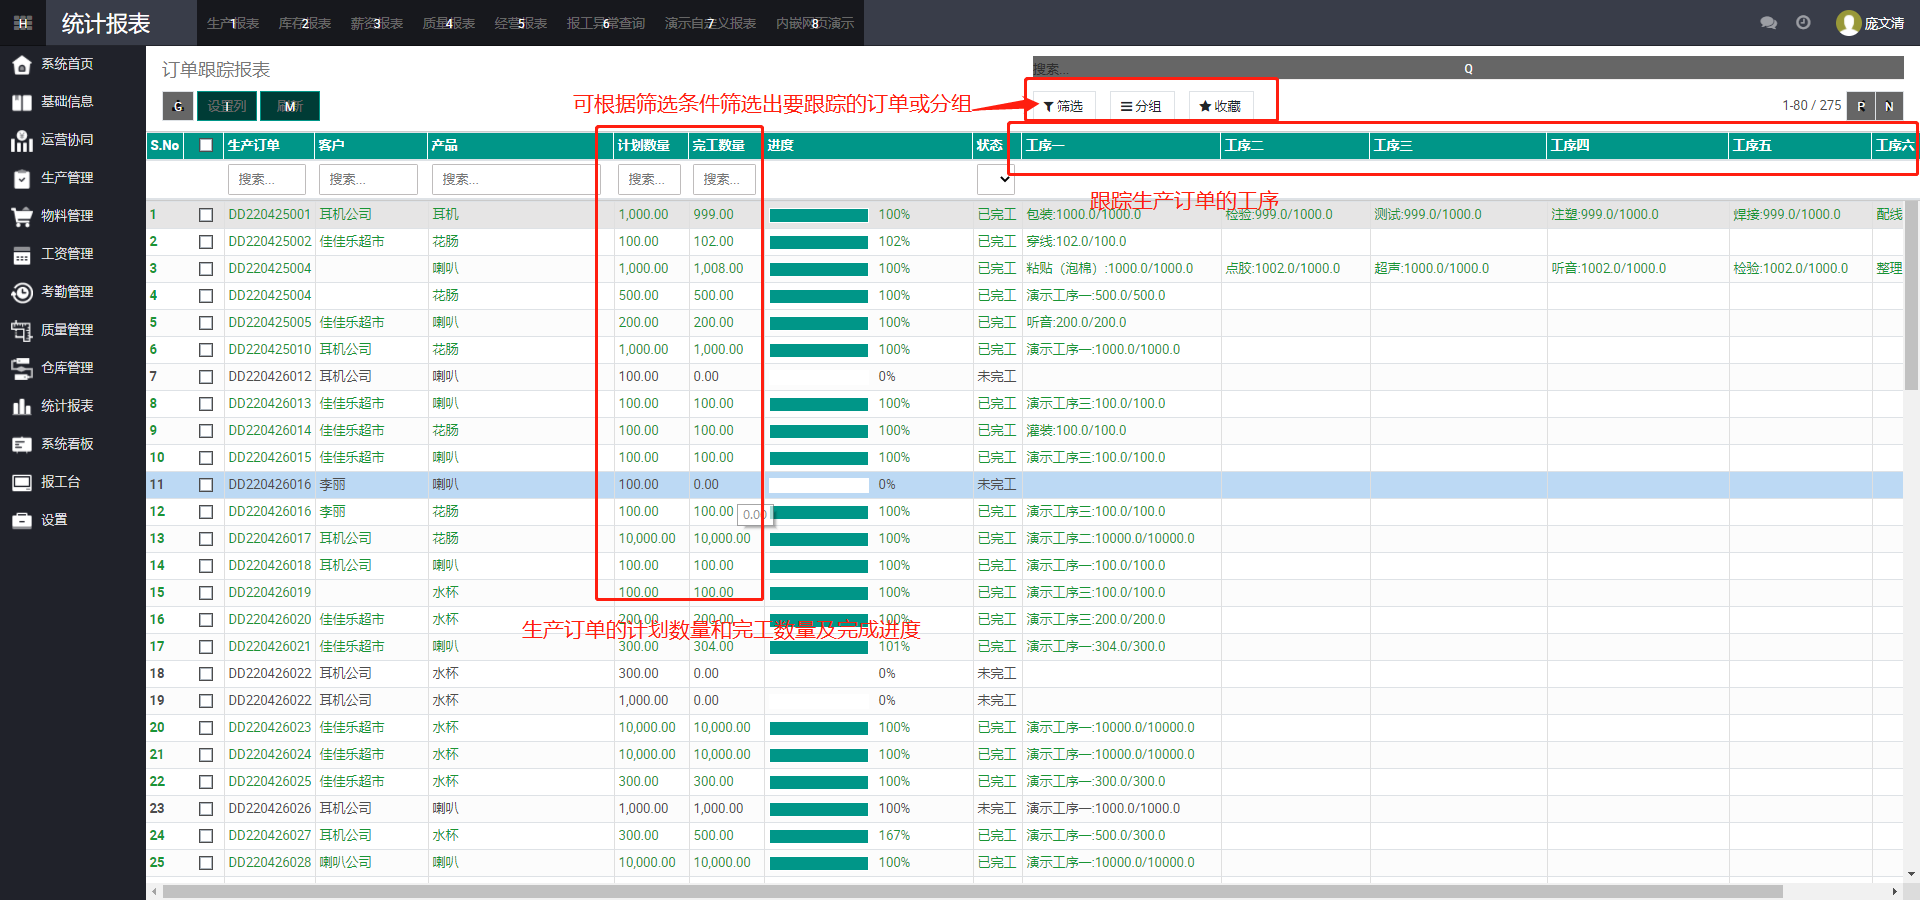The image size is (1920, 900).
Task: Open the clock activity icon in top bar
Action: point(1803,23)
